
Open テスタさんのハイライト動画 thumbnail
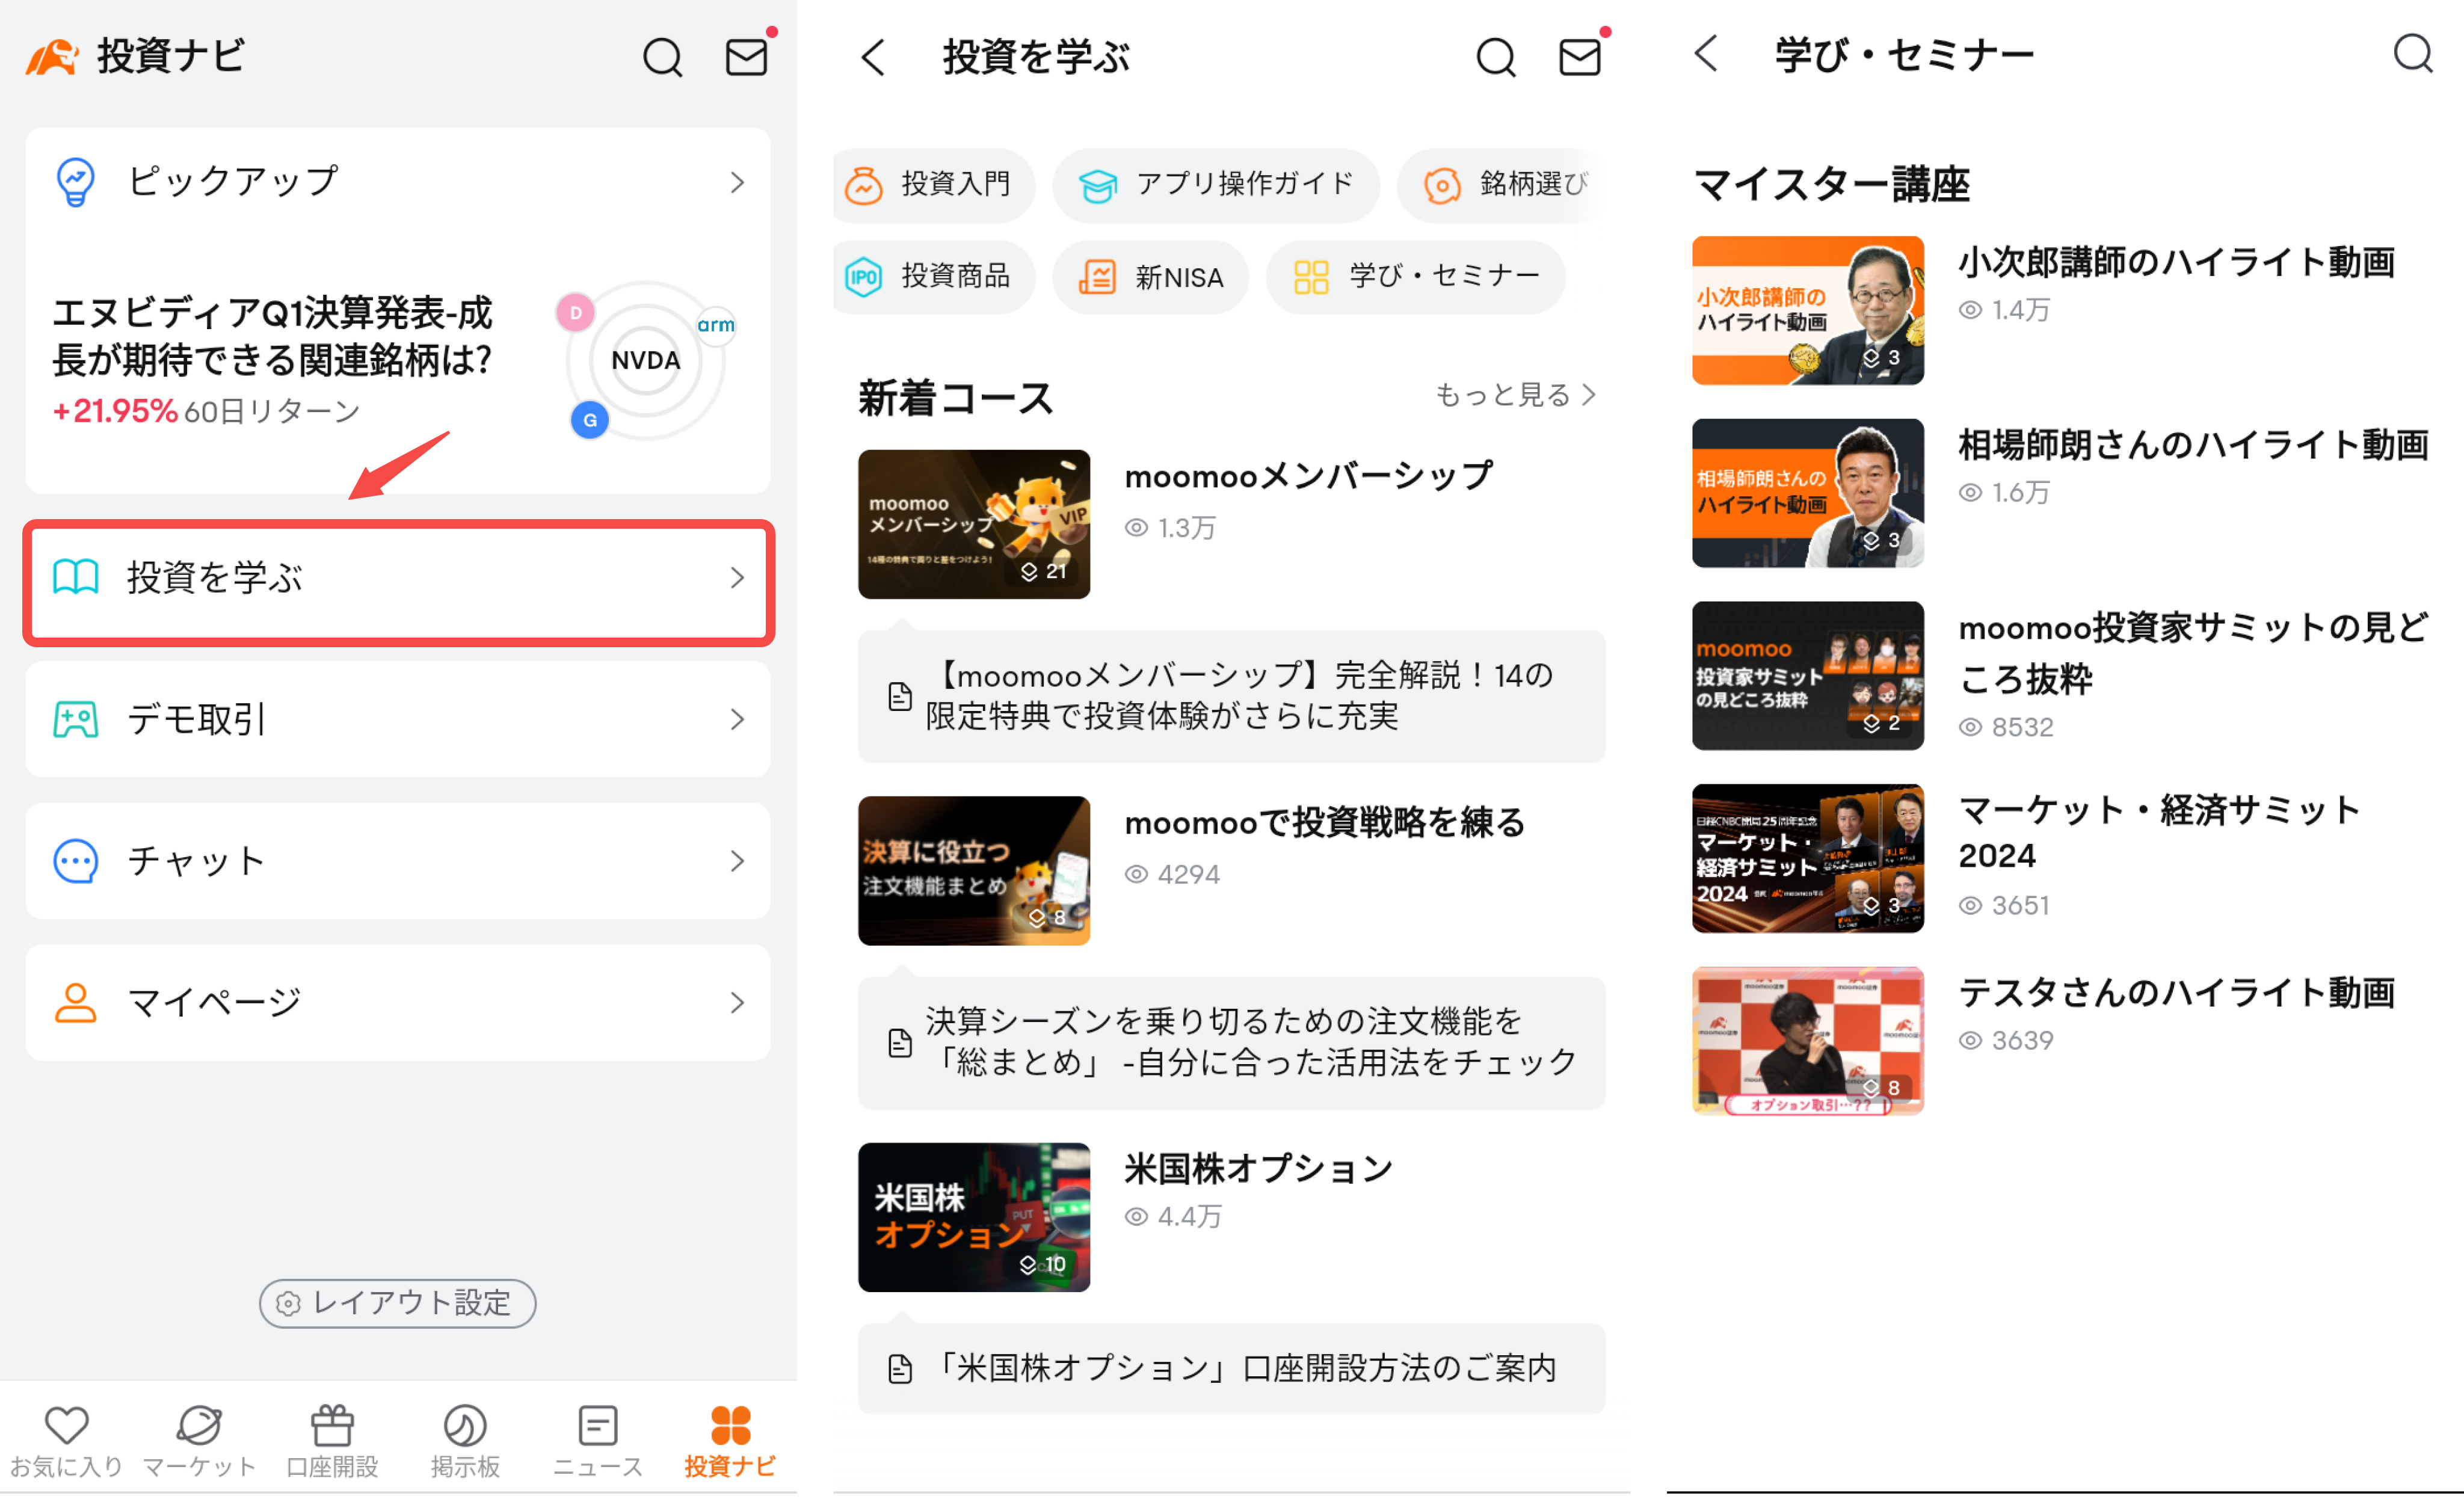[1808, 1041]
